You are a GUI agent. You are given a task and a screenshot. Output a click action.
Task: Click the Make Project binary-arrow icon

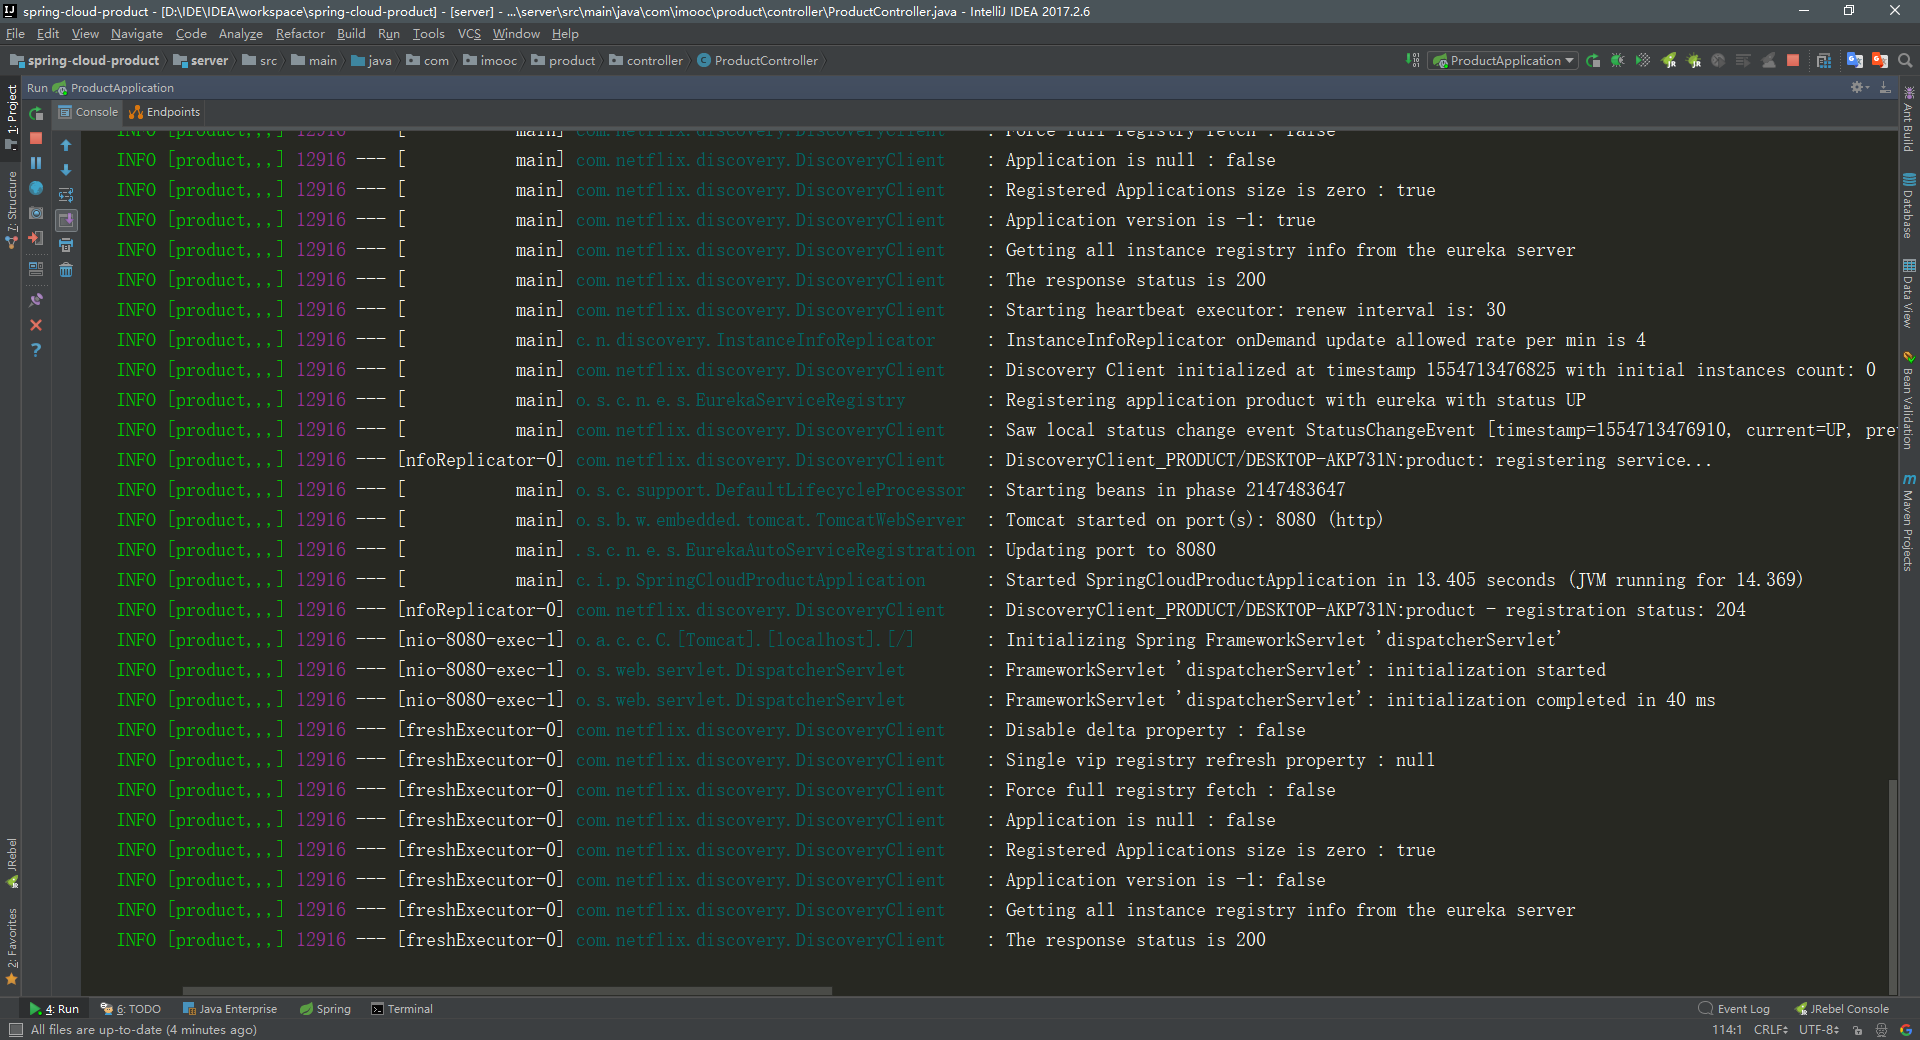pos(1413,61)
